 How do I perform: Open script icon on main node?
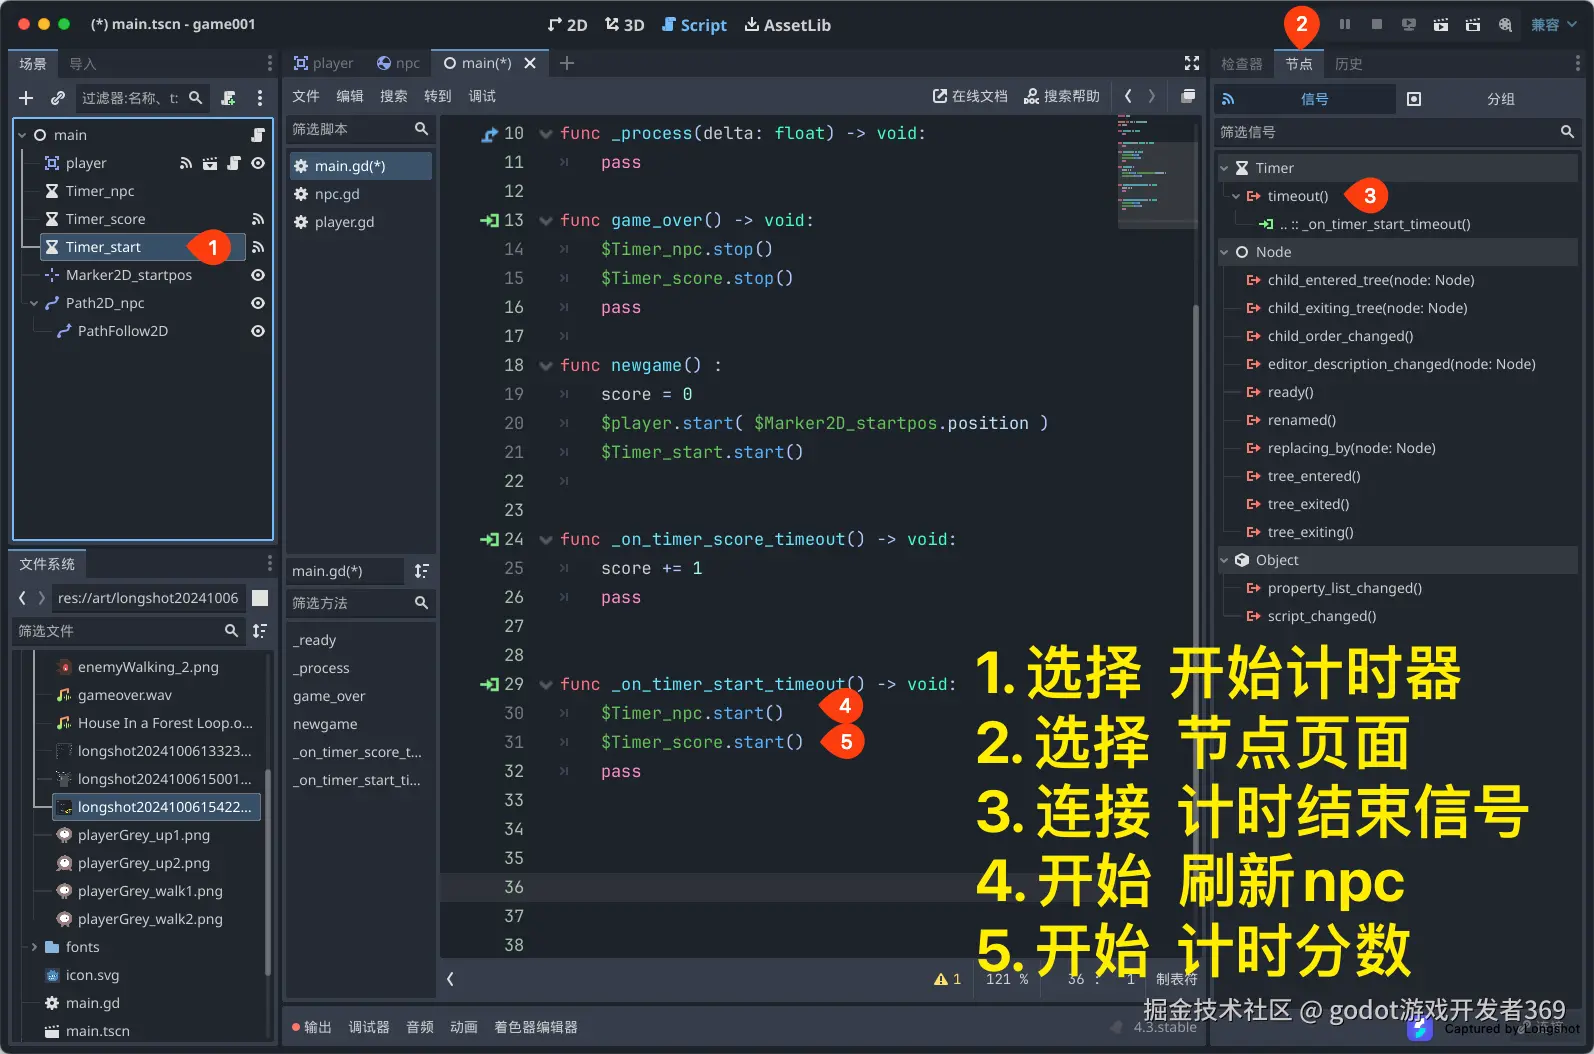[258, 135]
